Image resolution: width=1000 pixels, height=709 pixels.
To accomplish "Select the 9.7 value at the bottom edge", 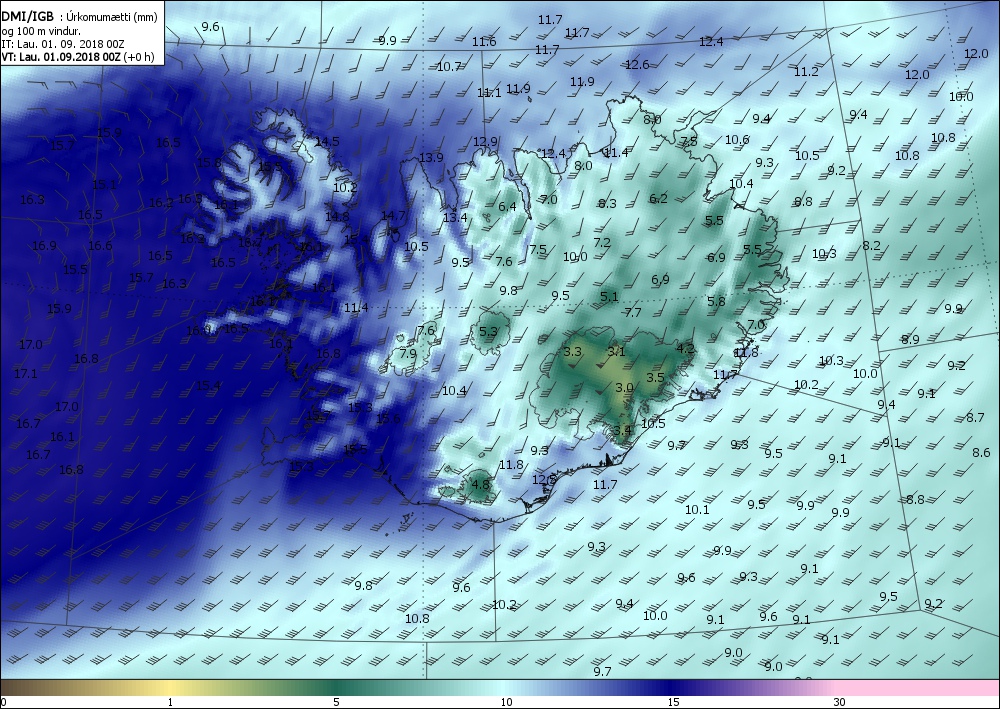I will [x=602, y=671].
